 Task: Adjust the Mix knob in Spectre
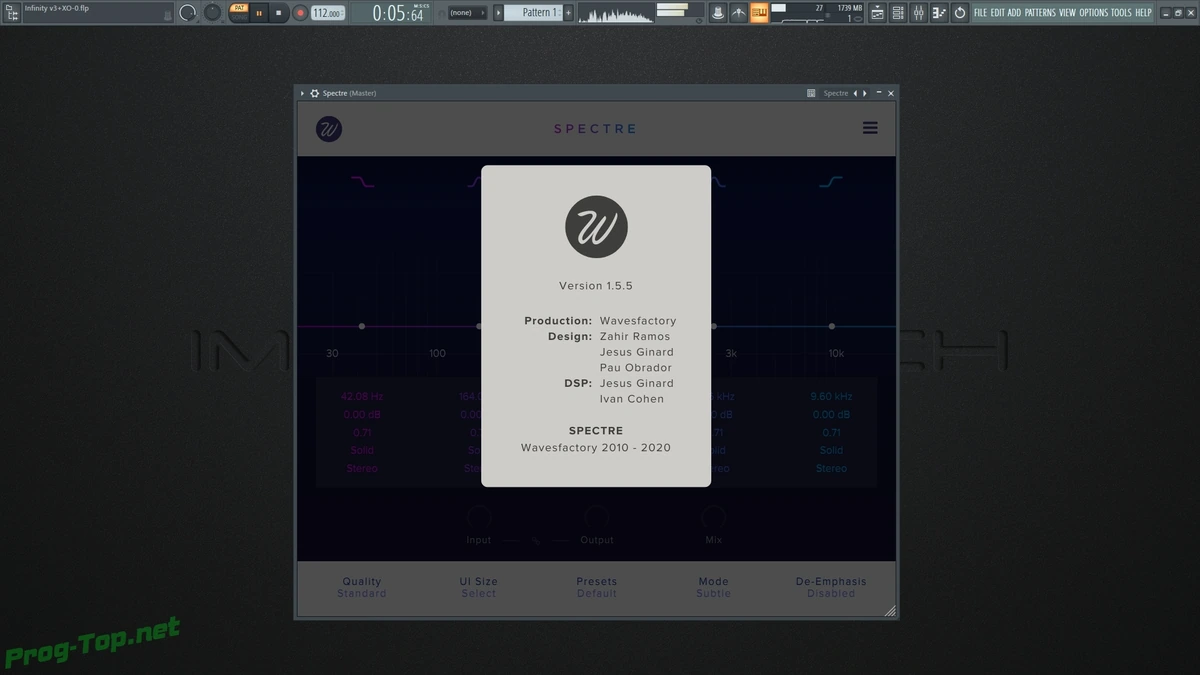[x=713, y=517]
